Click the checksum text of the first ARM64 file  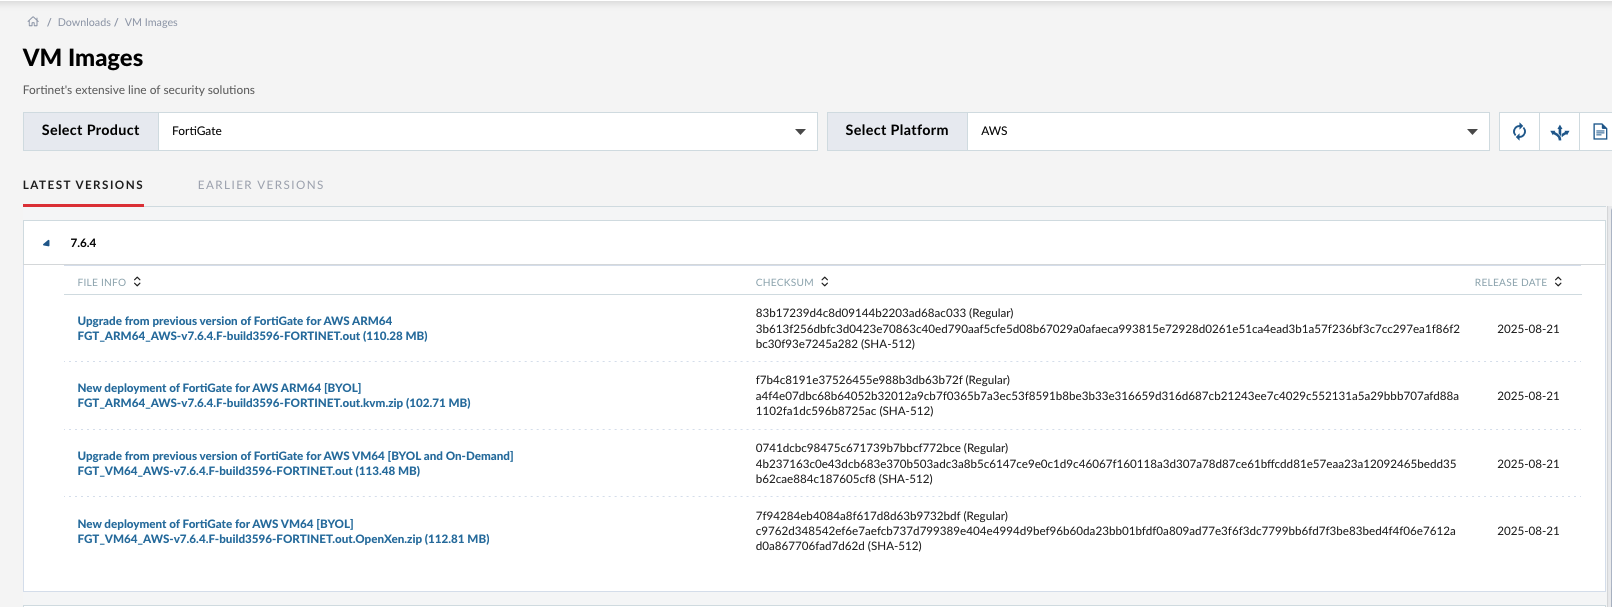coord(1107,329)
